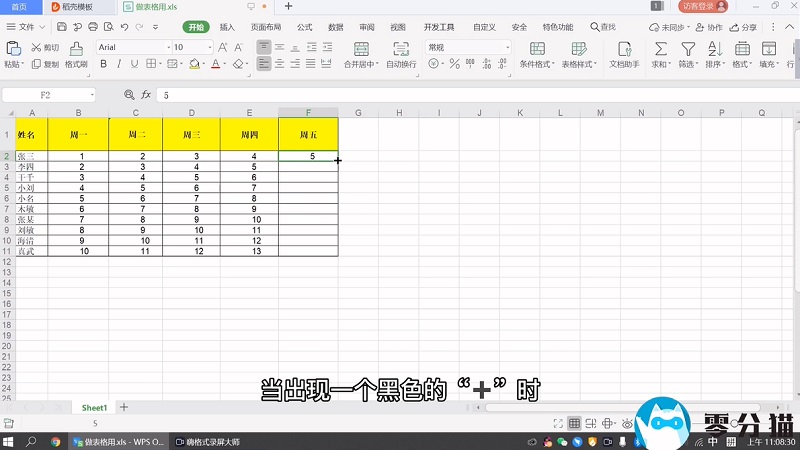Click the guest login (访客登录) button
800x450 pixels.
pos(702,6)
